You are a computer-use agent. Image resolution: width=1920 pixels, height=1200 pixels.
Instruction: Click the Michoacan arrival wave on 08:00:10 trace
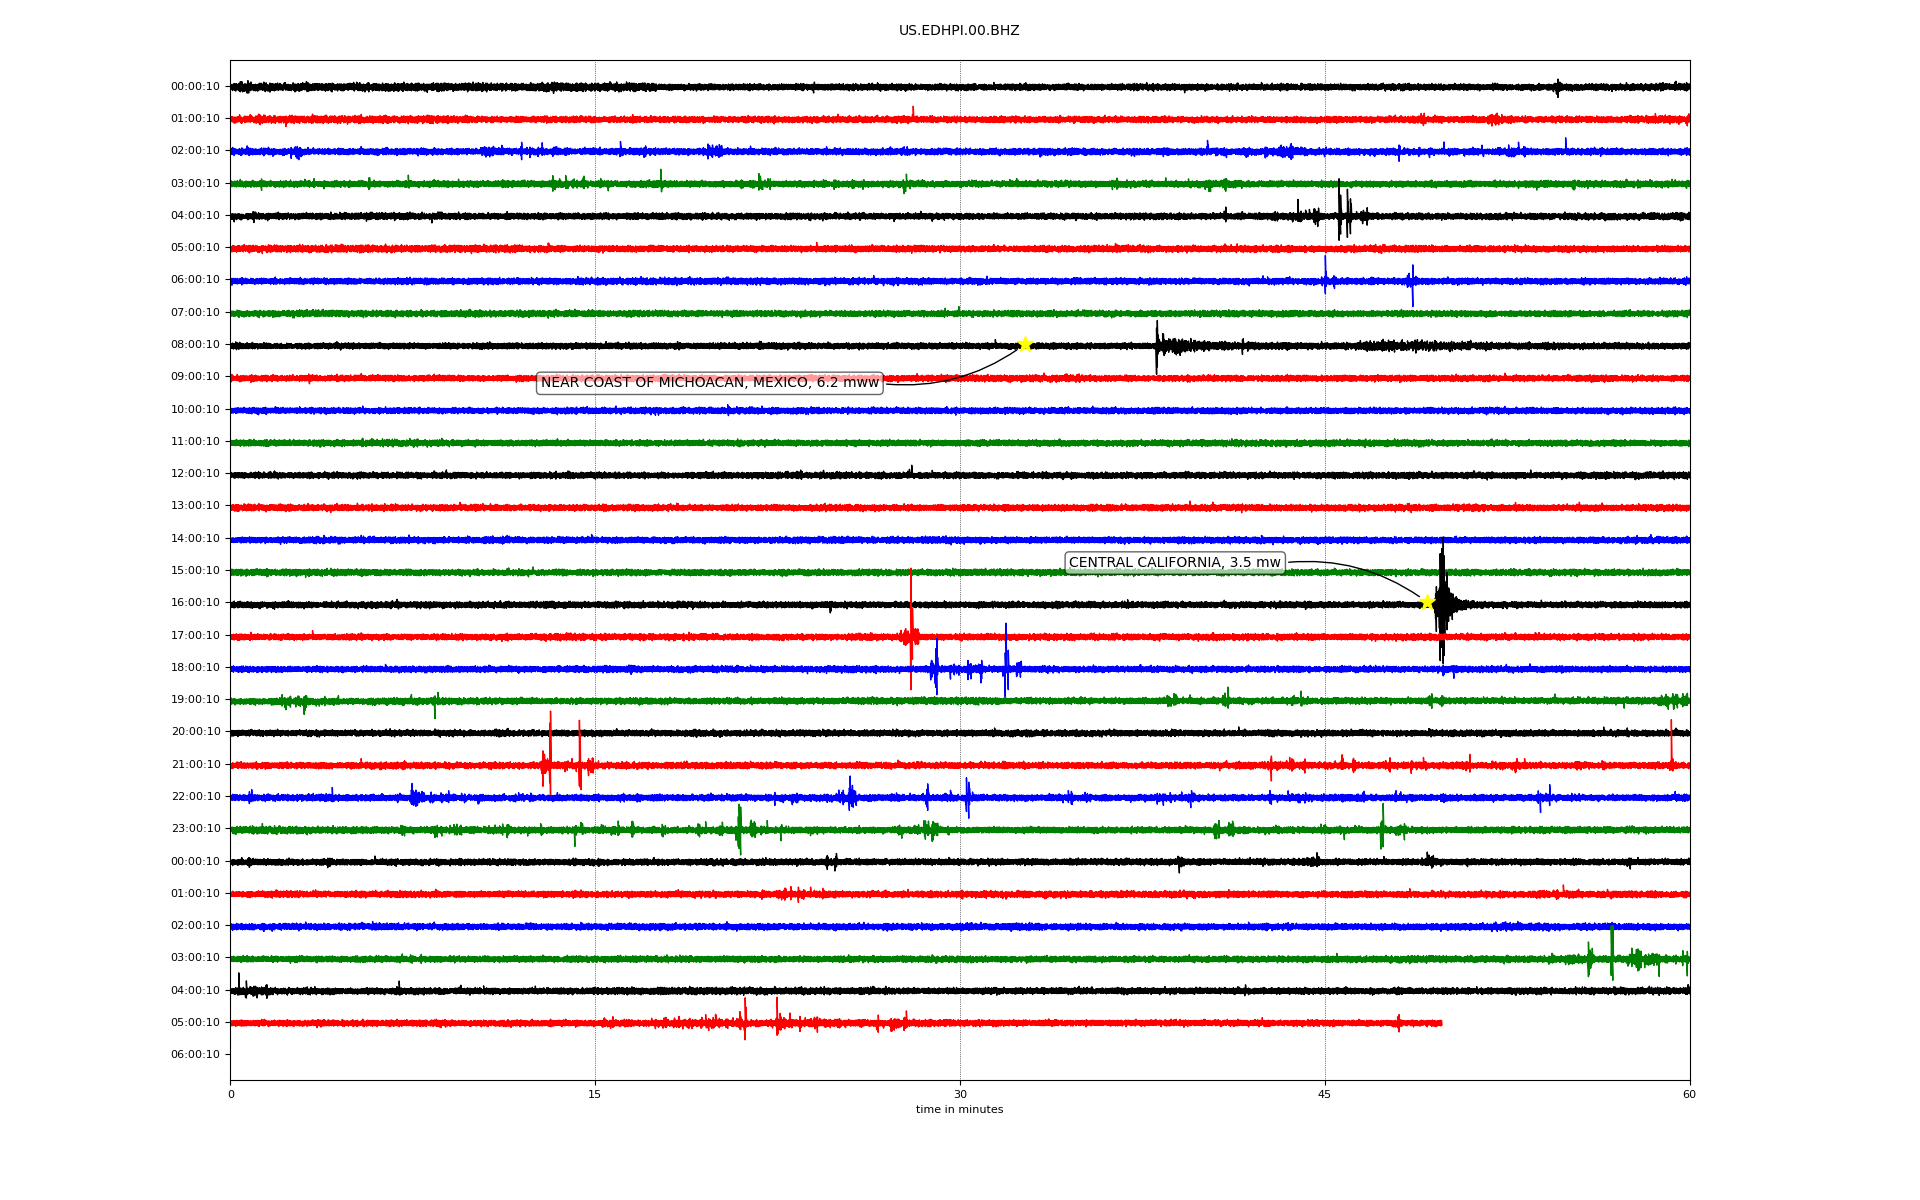pyautogui.click(x=1158, y=346)
